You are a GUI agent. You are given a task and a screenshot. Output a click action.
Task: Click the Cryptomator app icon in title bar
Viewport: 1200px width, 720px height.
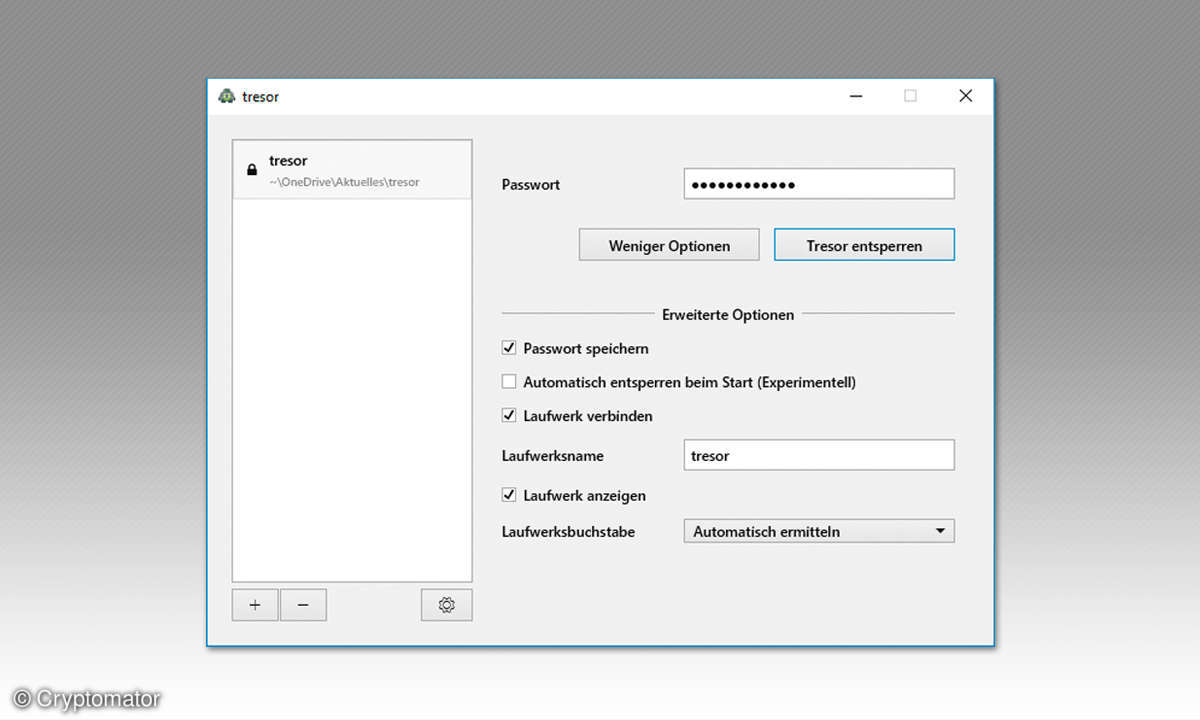[227, 96]
